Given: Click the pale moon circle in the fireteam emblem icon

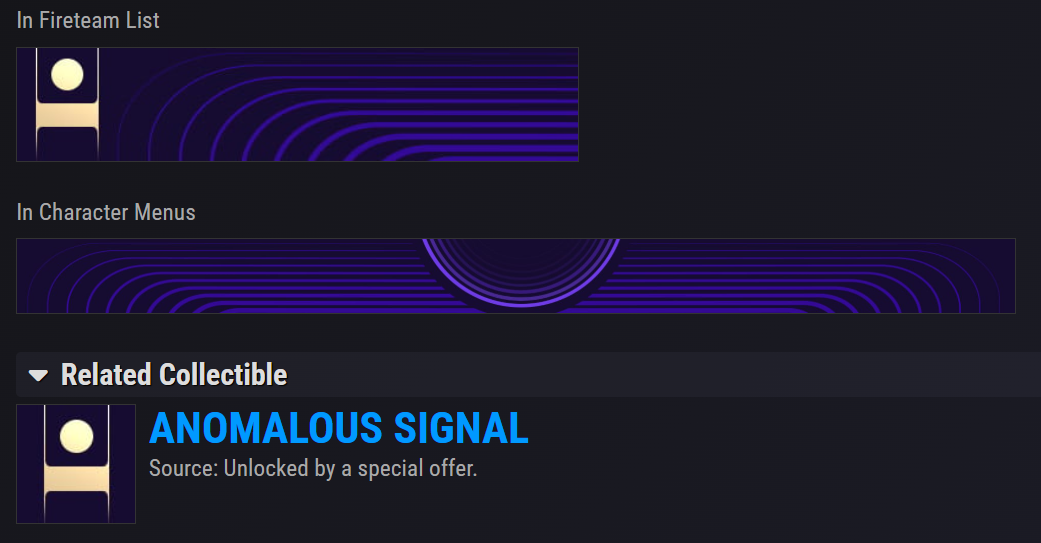Looking at the screenshot, I should coord(67,74).
